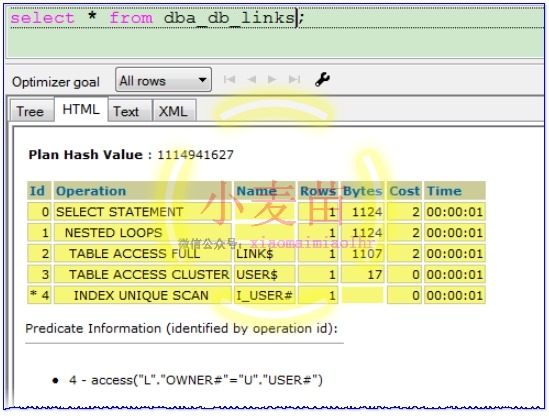Go to first operation arrow icon

[x=229, y=80]
